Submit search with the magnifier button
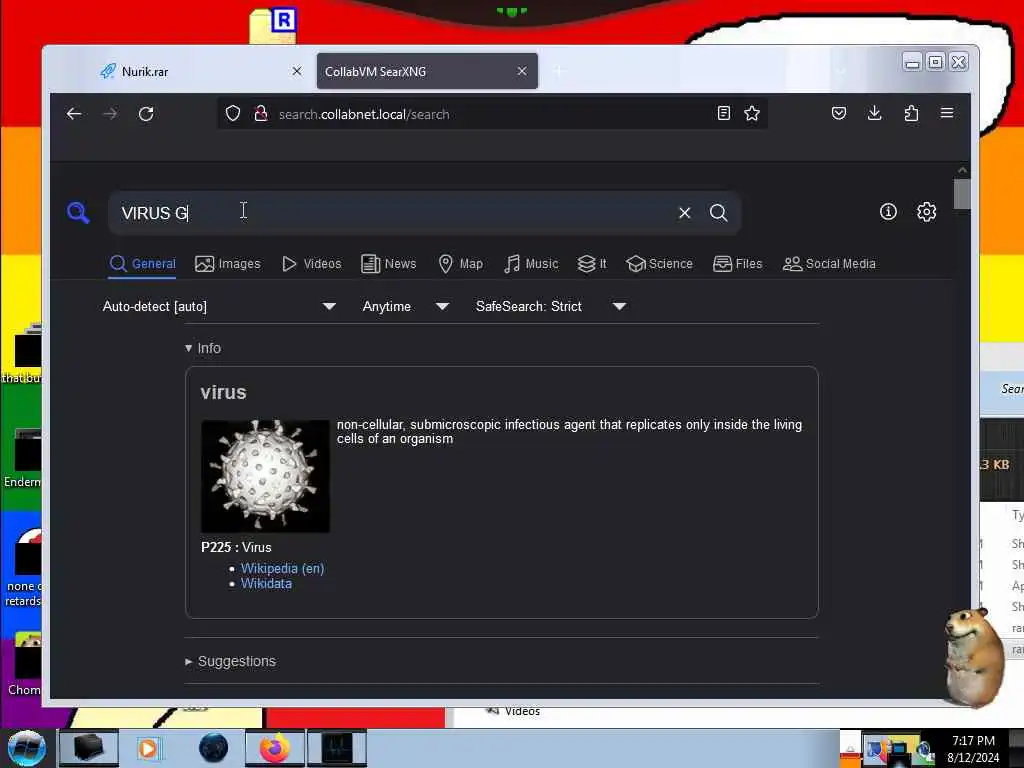Screen dimensions: 1024x768 [718, 213]
